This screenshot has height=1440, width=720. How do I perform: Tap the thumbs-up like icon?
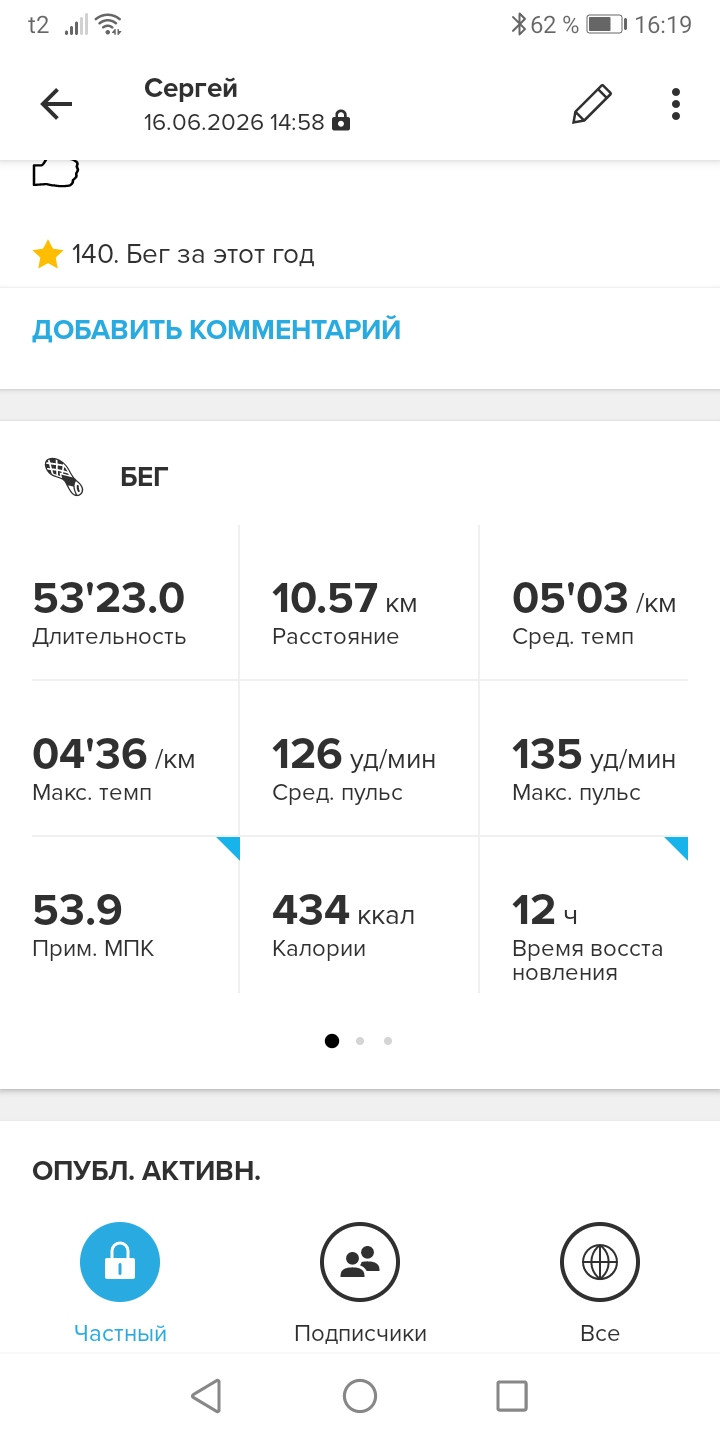pyautogui.click(x=56, y=172)
